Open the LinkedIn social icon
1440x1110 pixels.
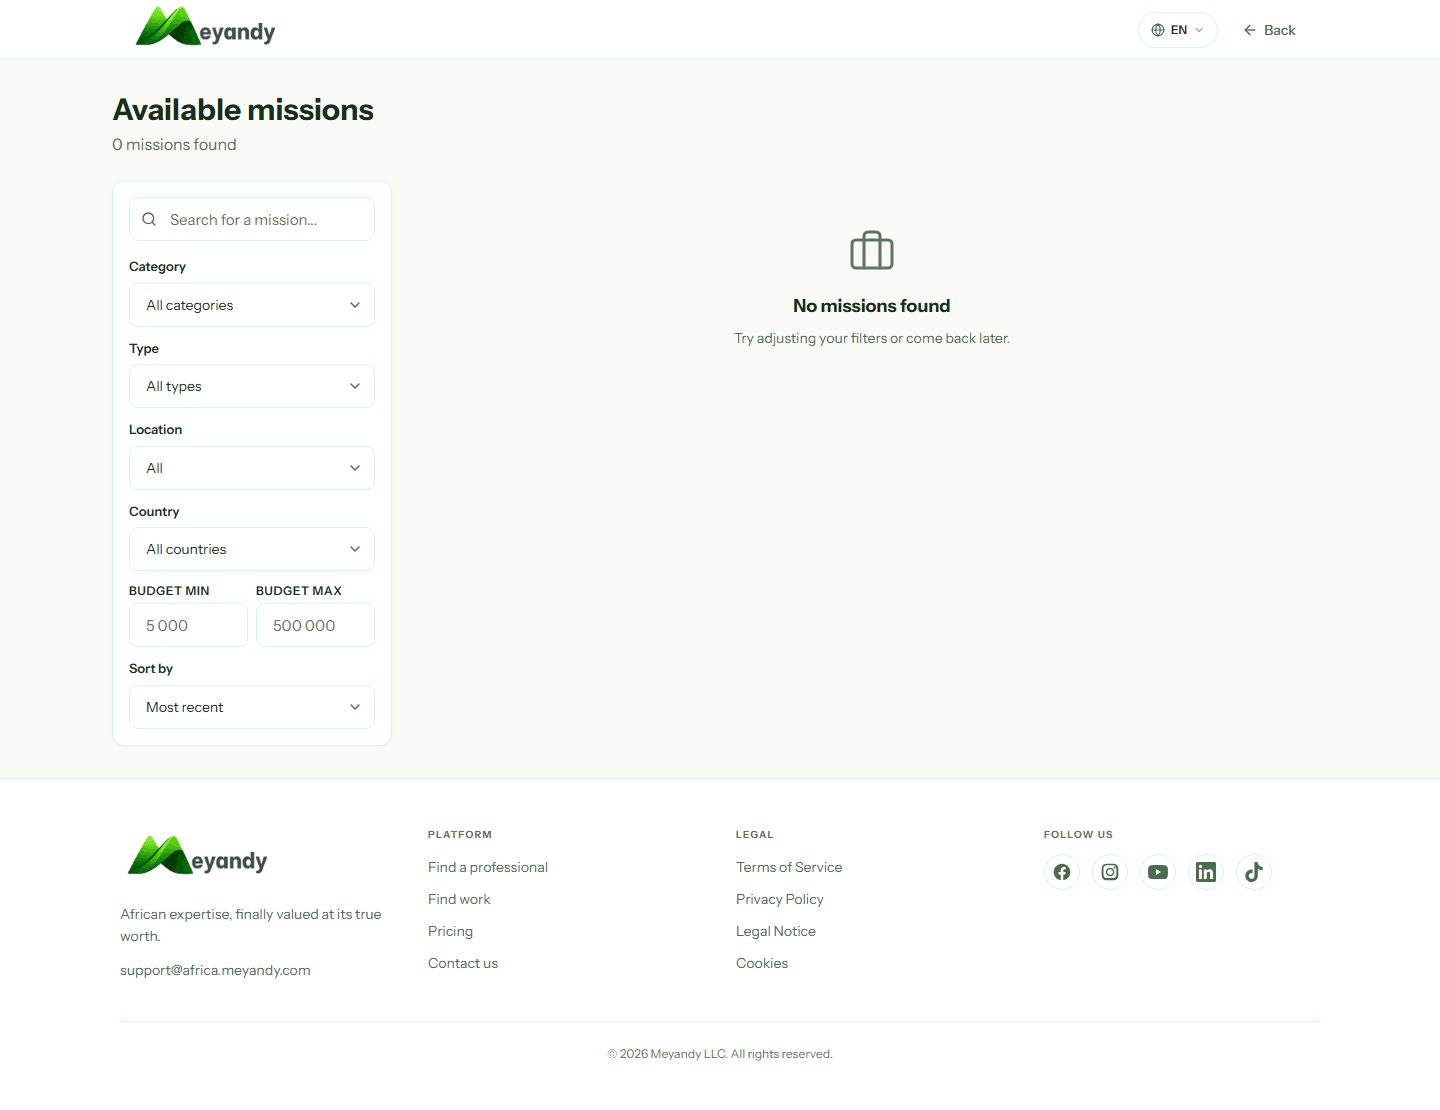tap(1206, 872)
